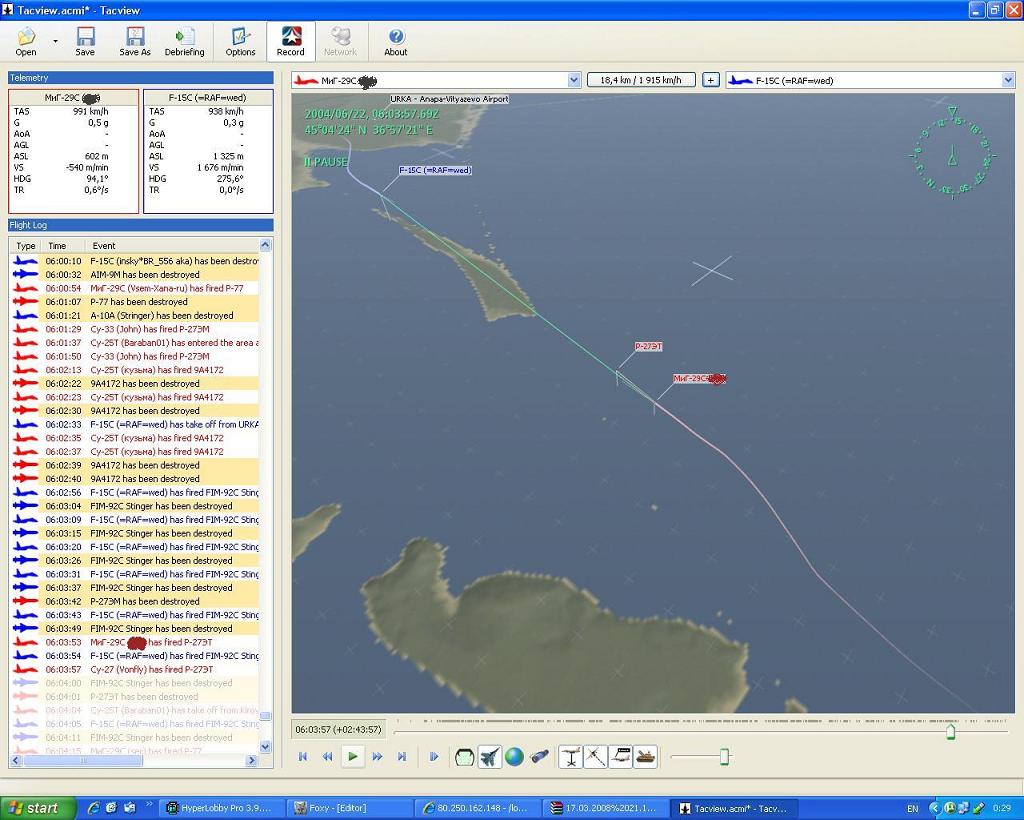Open the dropdown arrow beside Open
1024x820 pixels.
55,42
